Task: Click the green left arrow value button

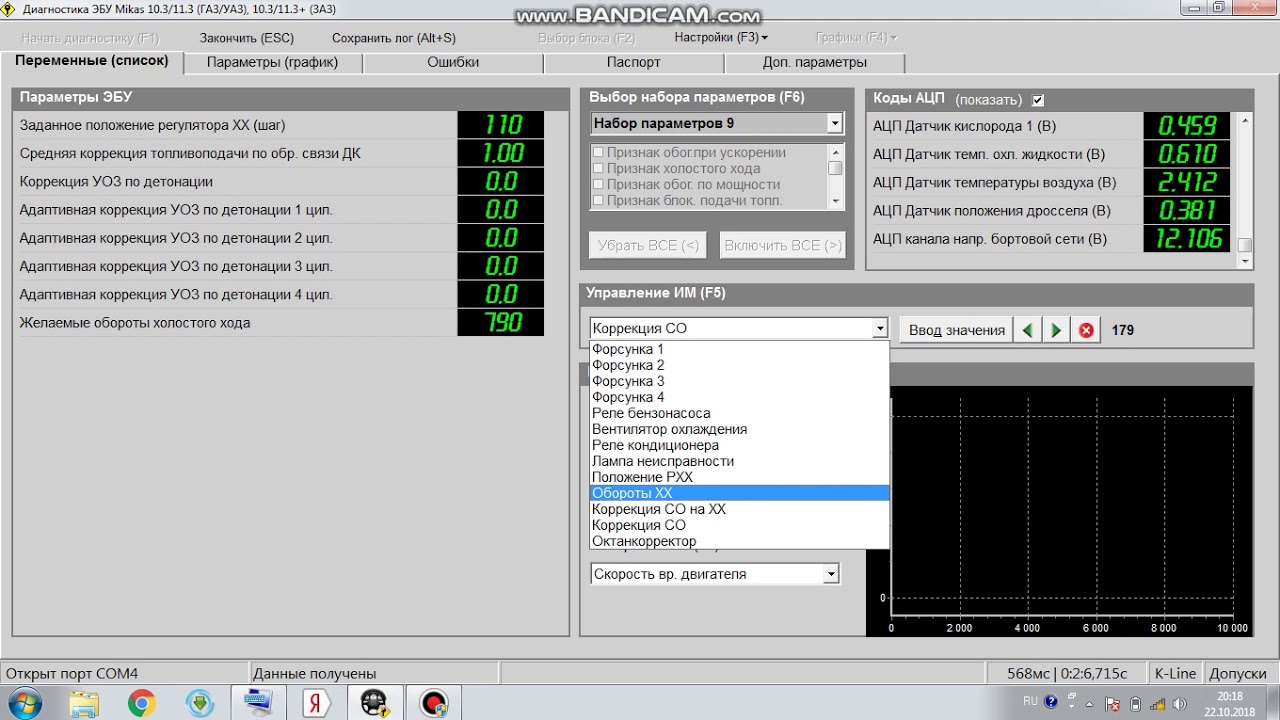Action: coord(1027,330)
